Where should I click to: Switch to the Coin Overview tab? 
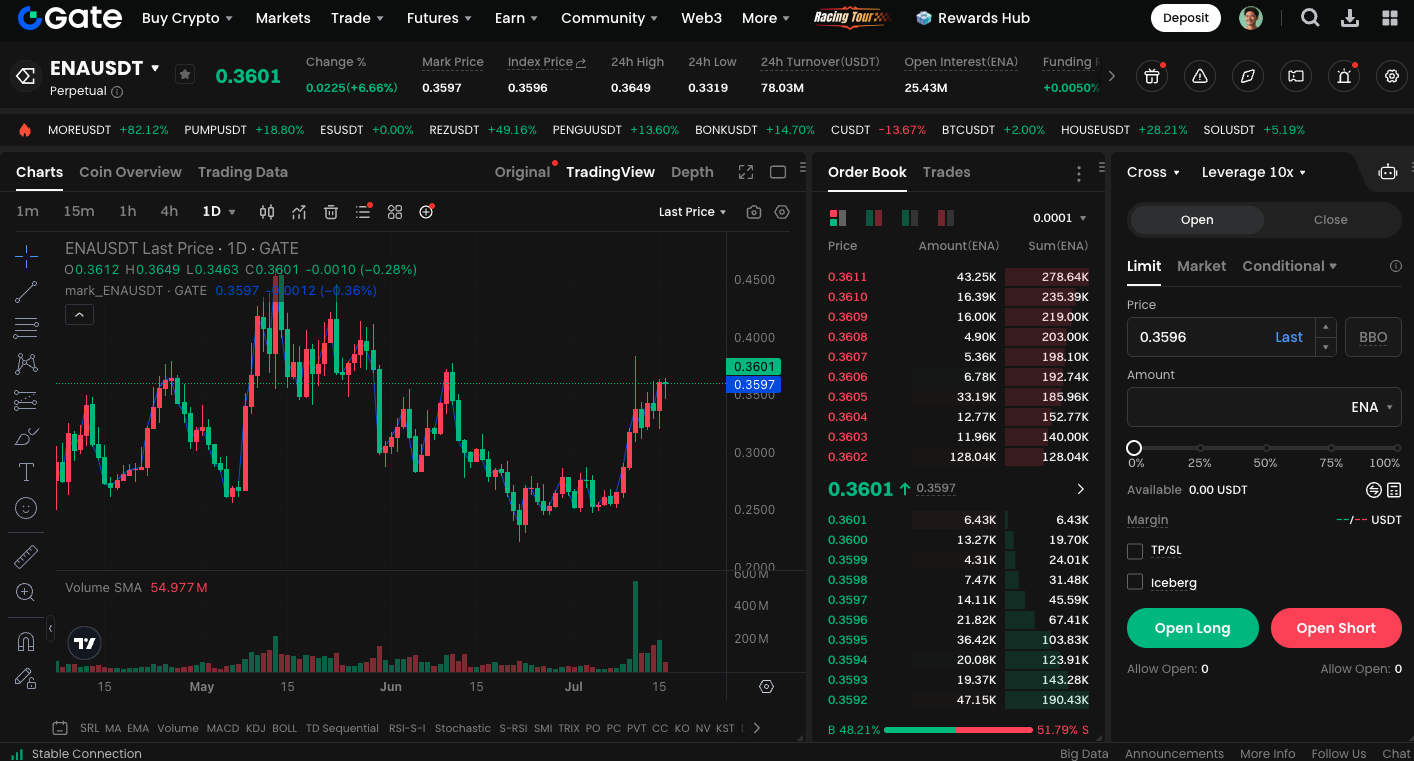(x=130, y=172)
